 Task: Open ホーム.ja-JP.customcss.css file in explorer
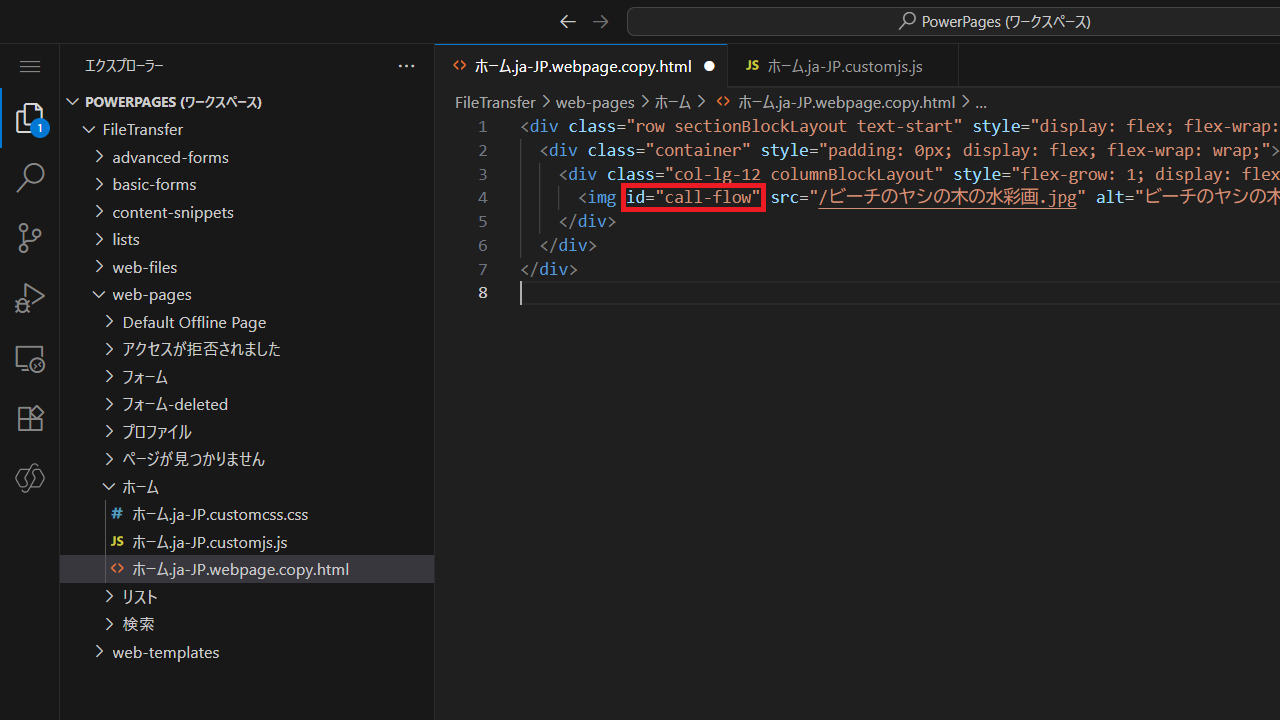(219, 514)
